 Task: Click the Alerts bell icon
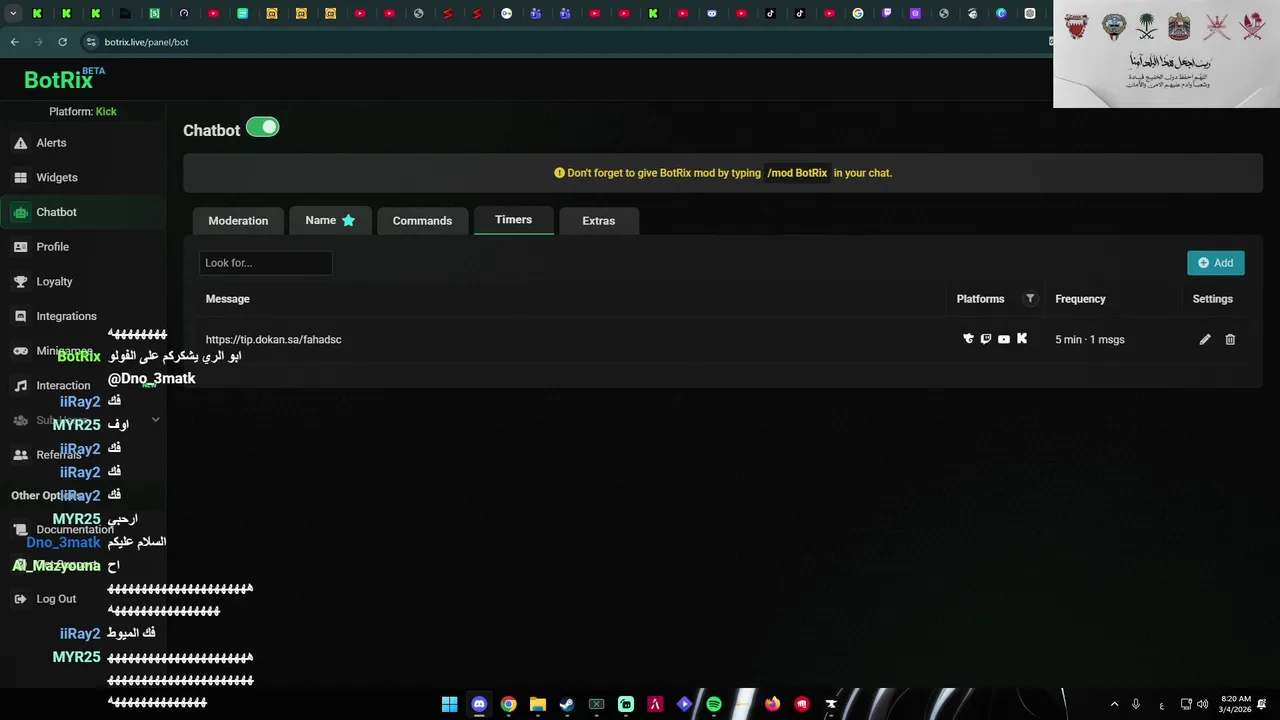[x=20, y=143]
